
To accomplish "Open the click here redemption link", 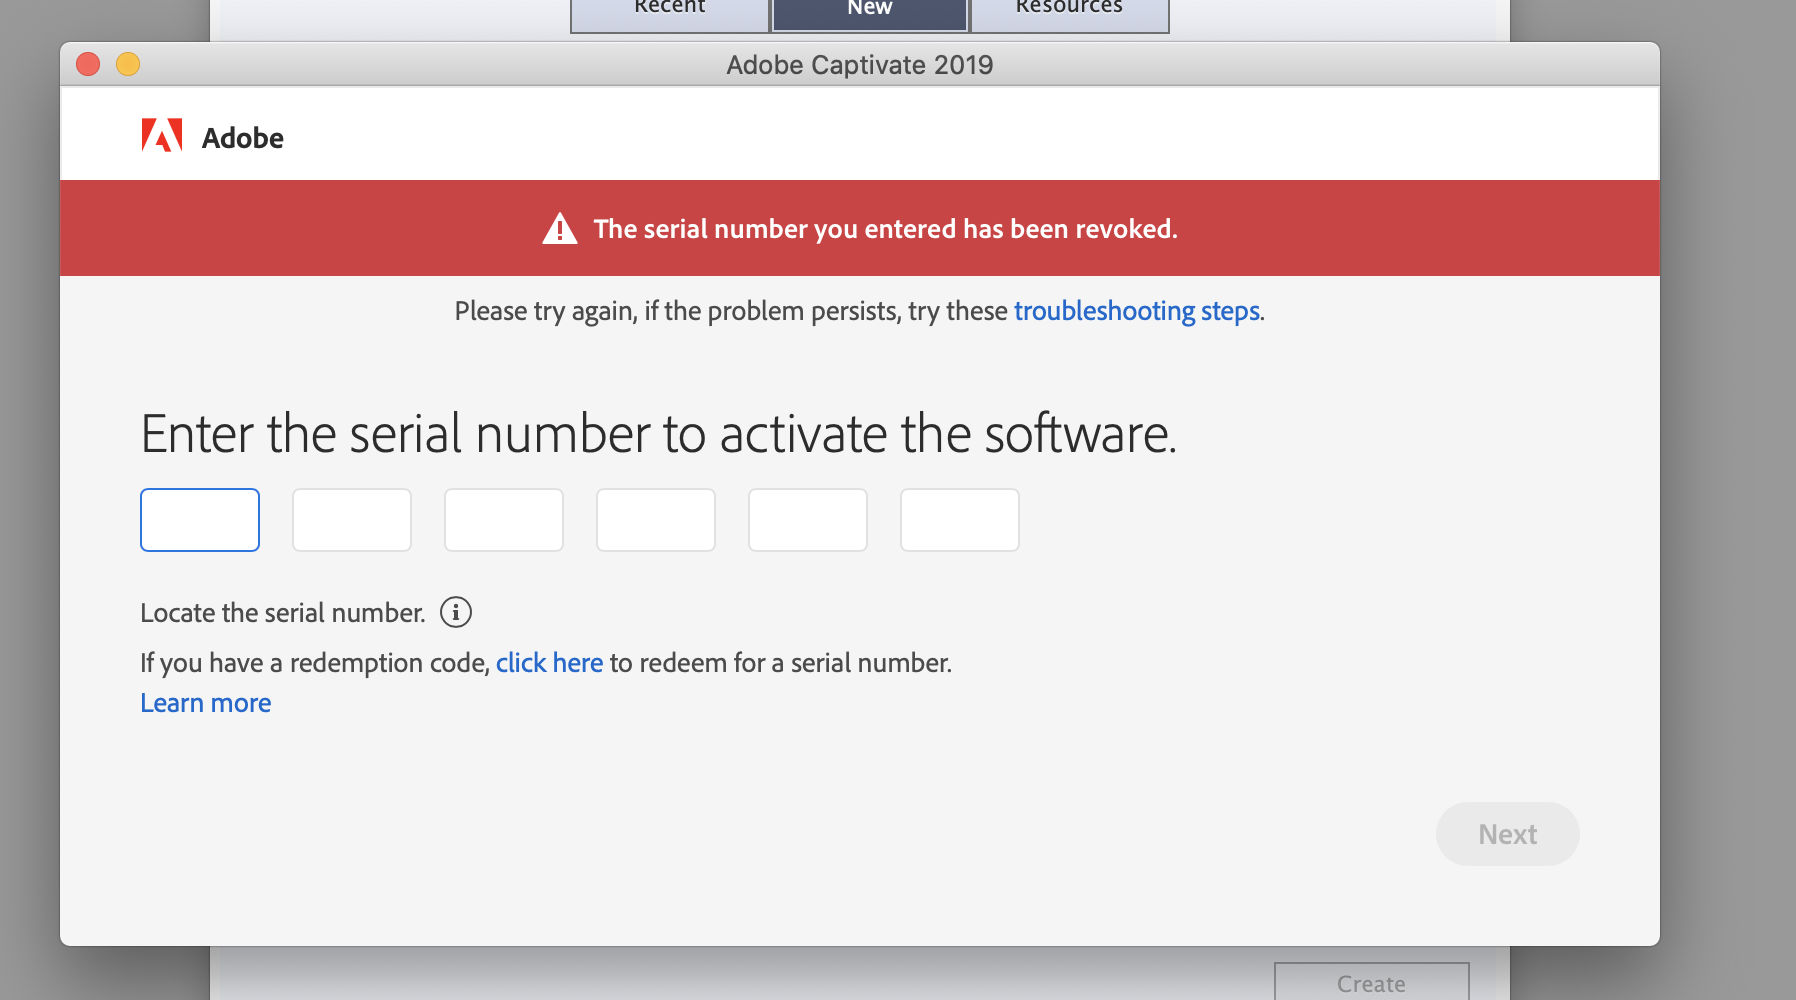I will point(549,663).
